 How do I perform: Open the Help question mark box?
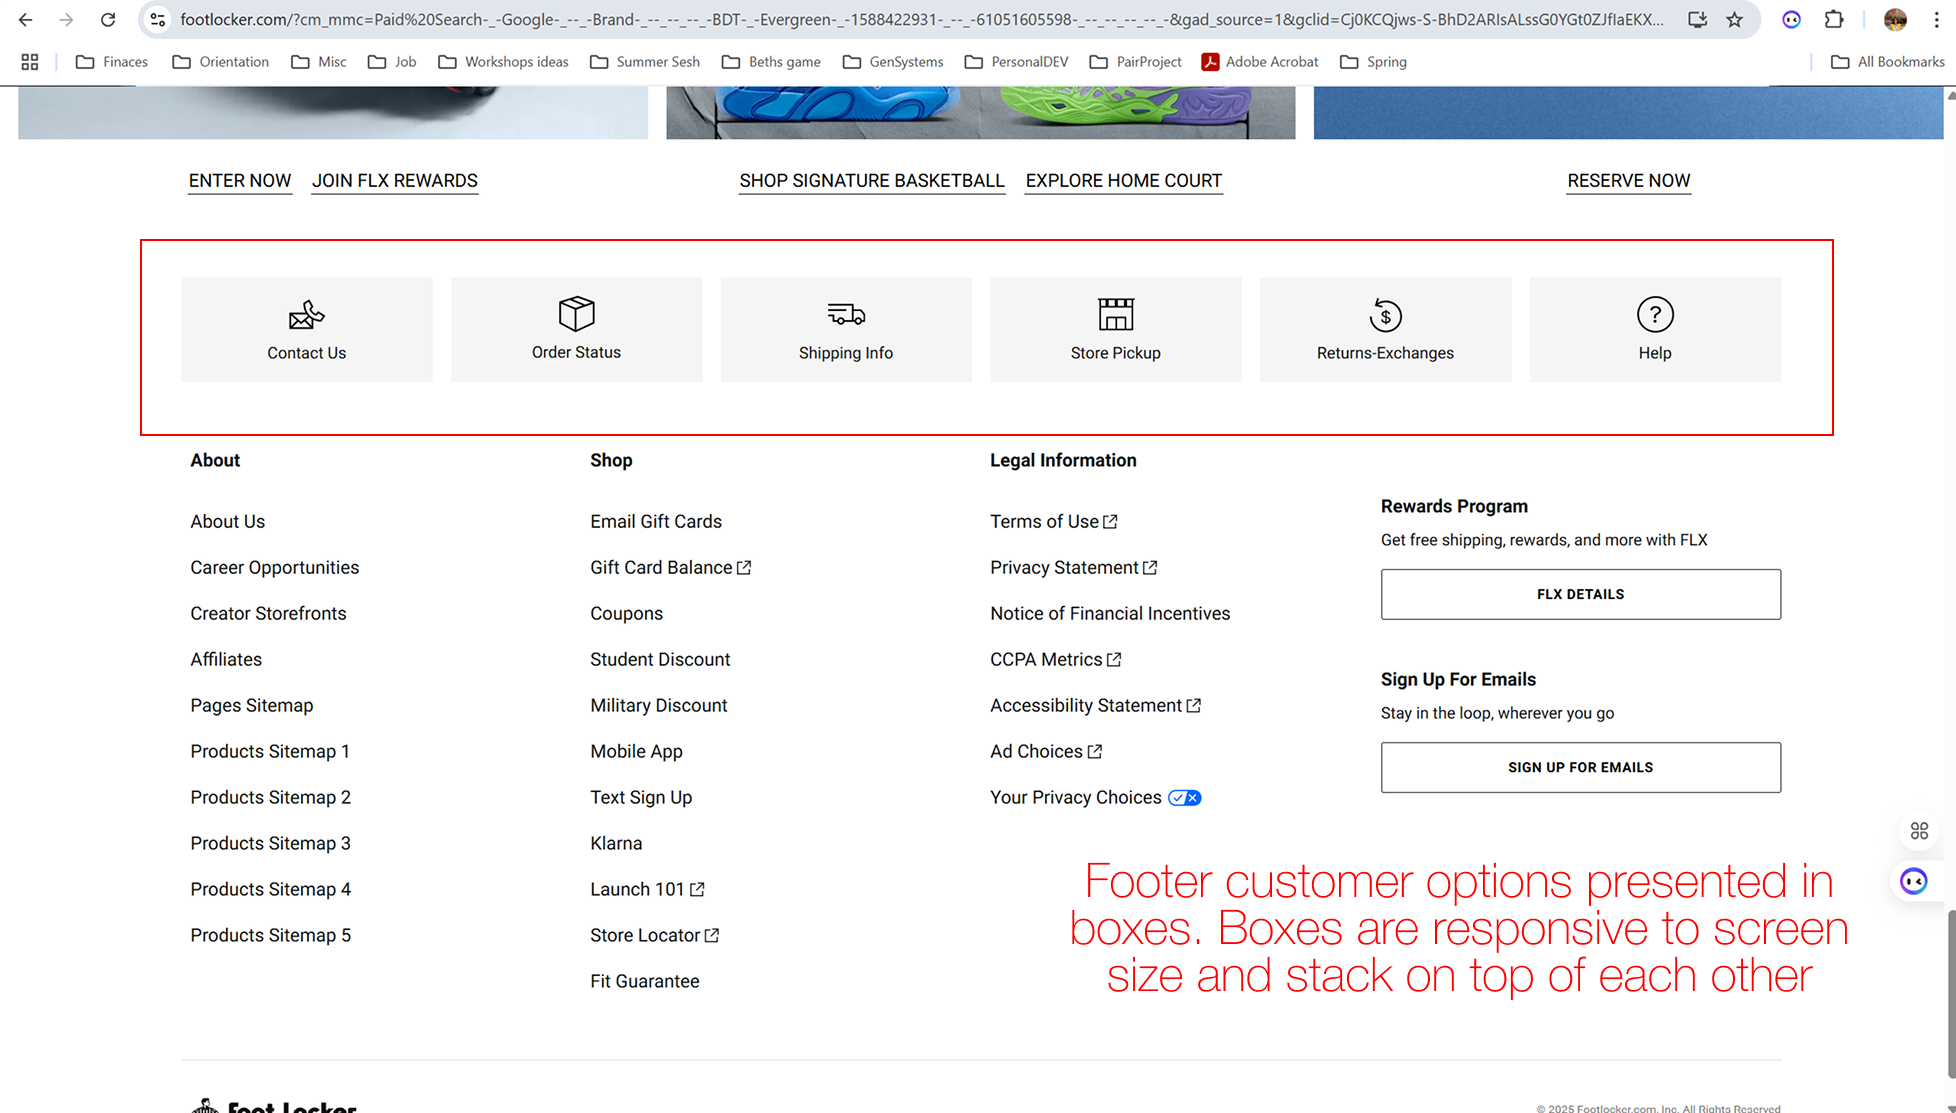[x=1655, y=330]
